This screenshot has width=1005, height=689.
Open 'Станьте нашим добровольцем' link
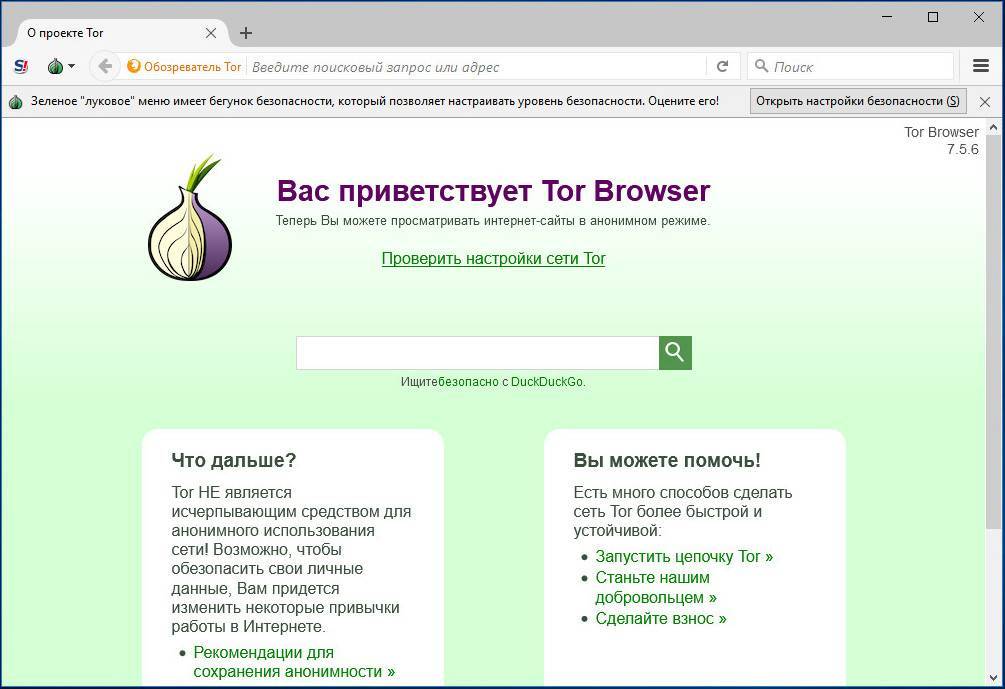(656, 587)
